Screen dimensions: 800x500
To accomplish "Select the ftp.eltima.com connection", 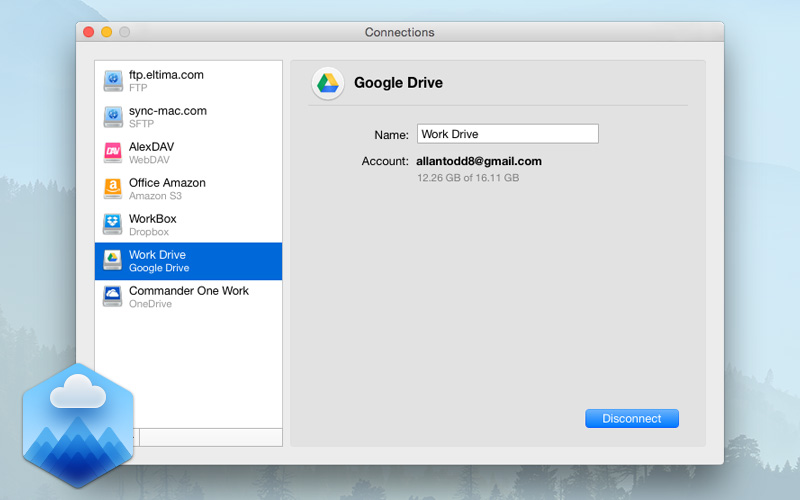I will (x=188, y=81).
